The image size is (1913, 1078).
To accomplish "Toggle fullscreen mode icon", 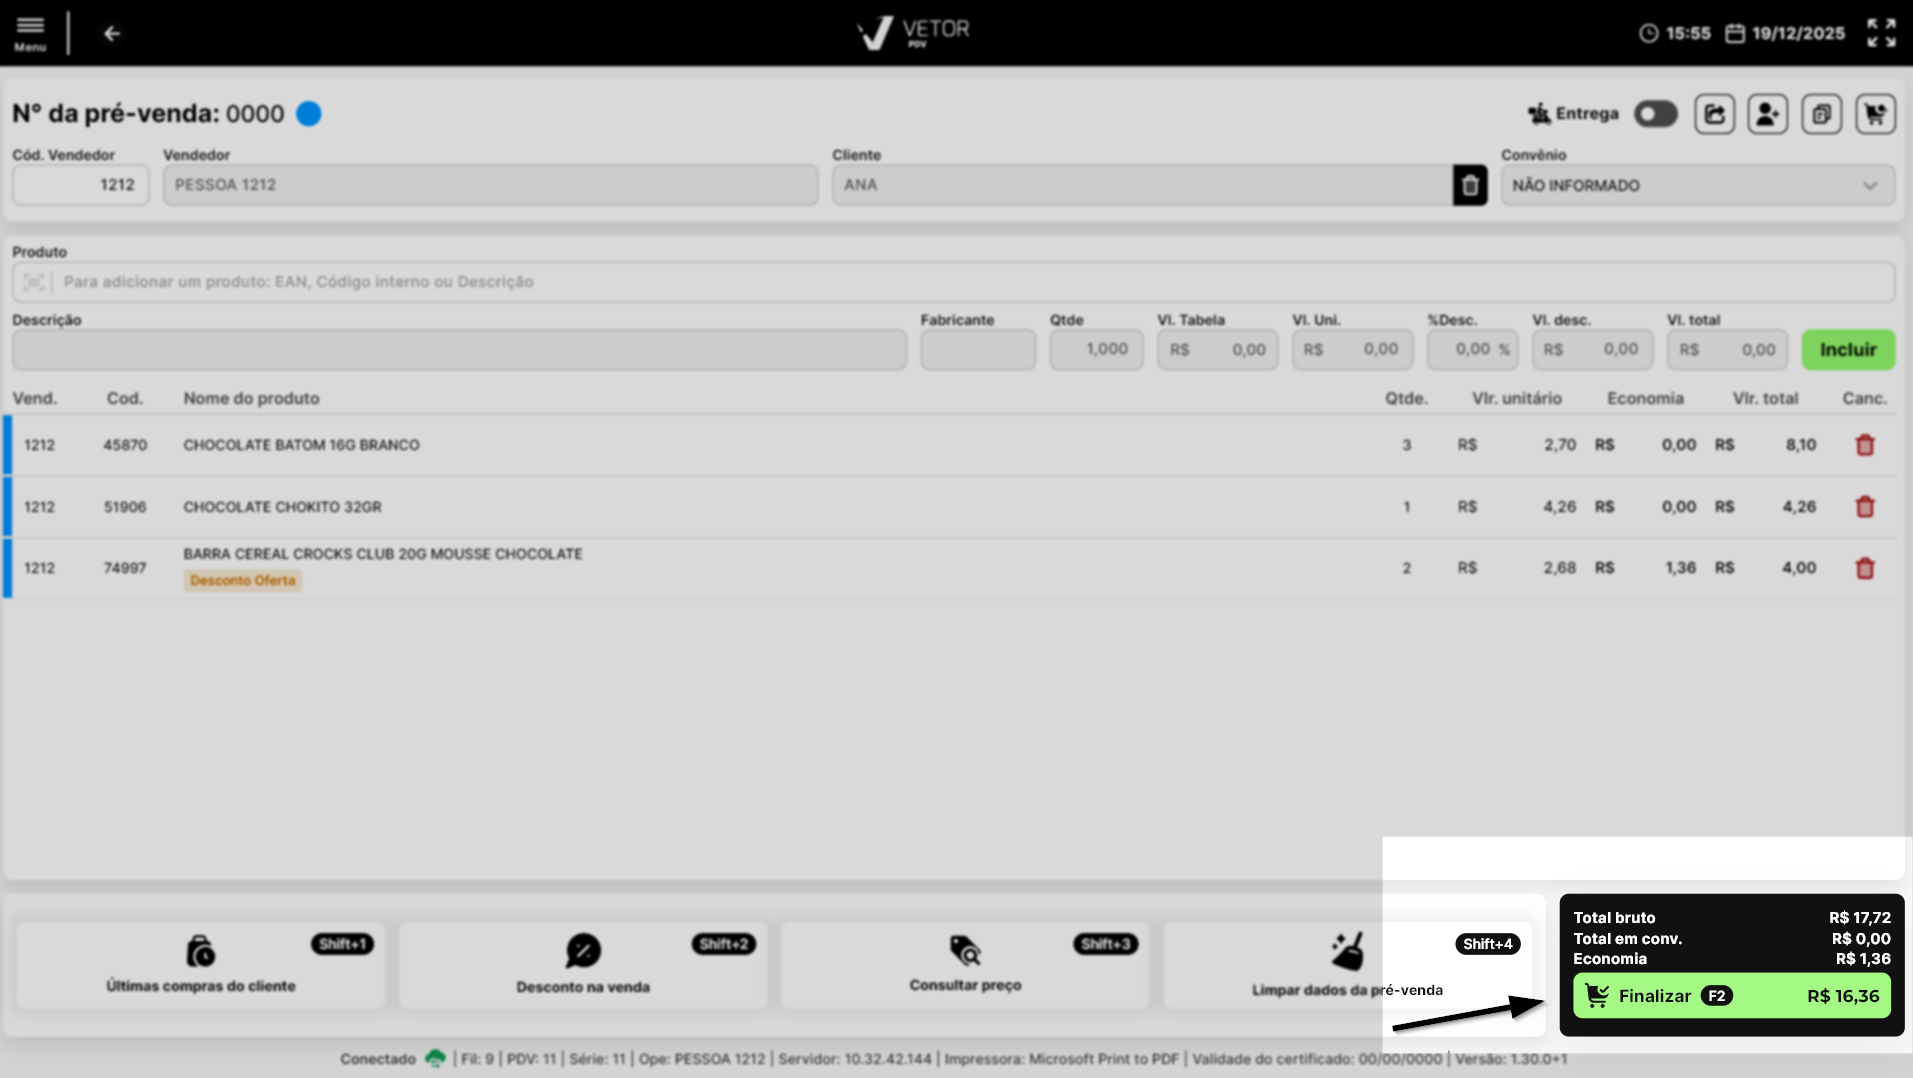I will point(1881,33).
